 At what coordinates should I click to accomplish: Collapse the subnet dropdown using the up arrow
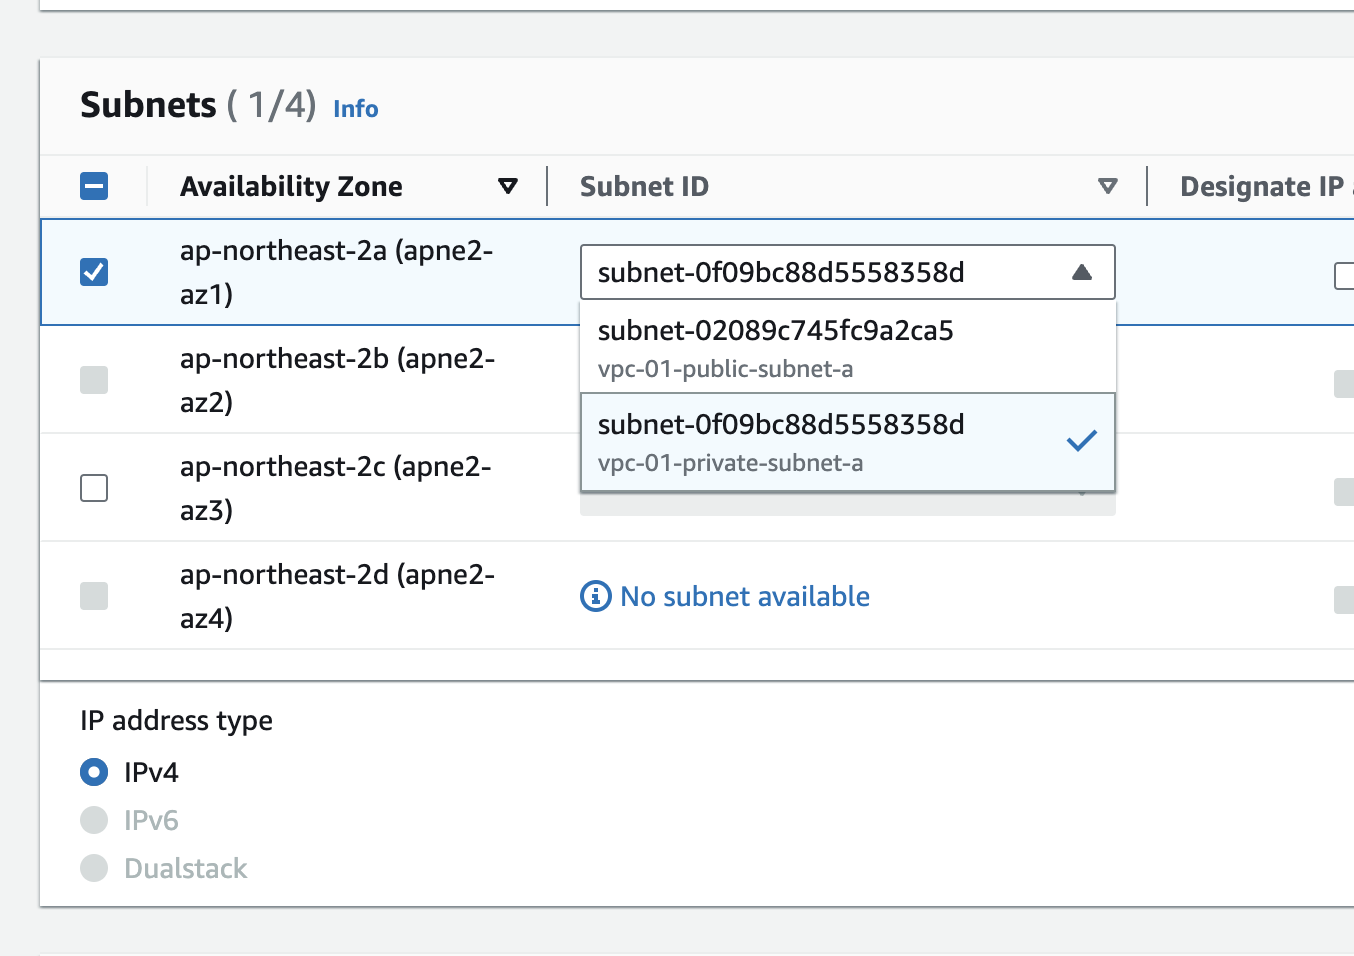pyautogui.click(x=1082, y=272)
